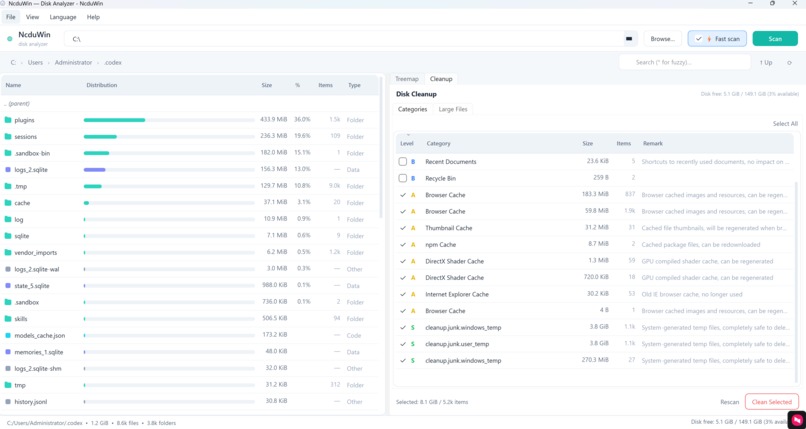Click the .tmp folder icon
The image size is (806, 429).
8,186
